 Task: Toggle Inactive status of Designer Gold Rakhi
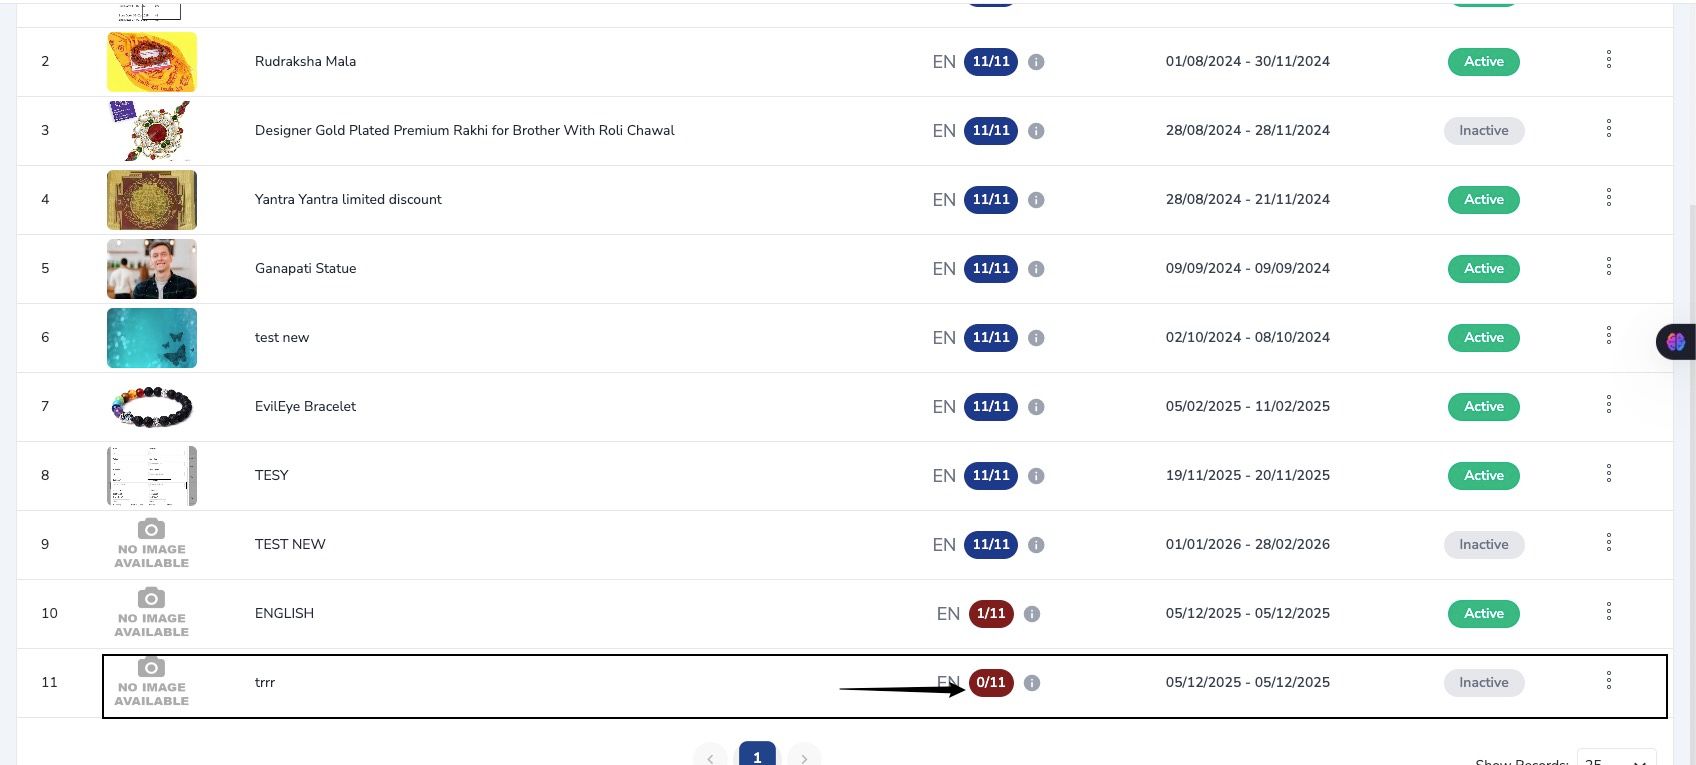click(x=1483, y=131)
